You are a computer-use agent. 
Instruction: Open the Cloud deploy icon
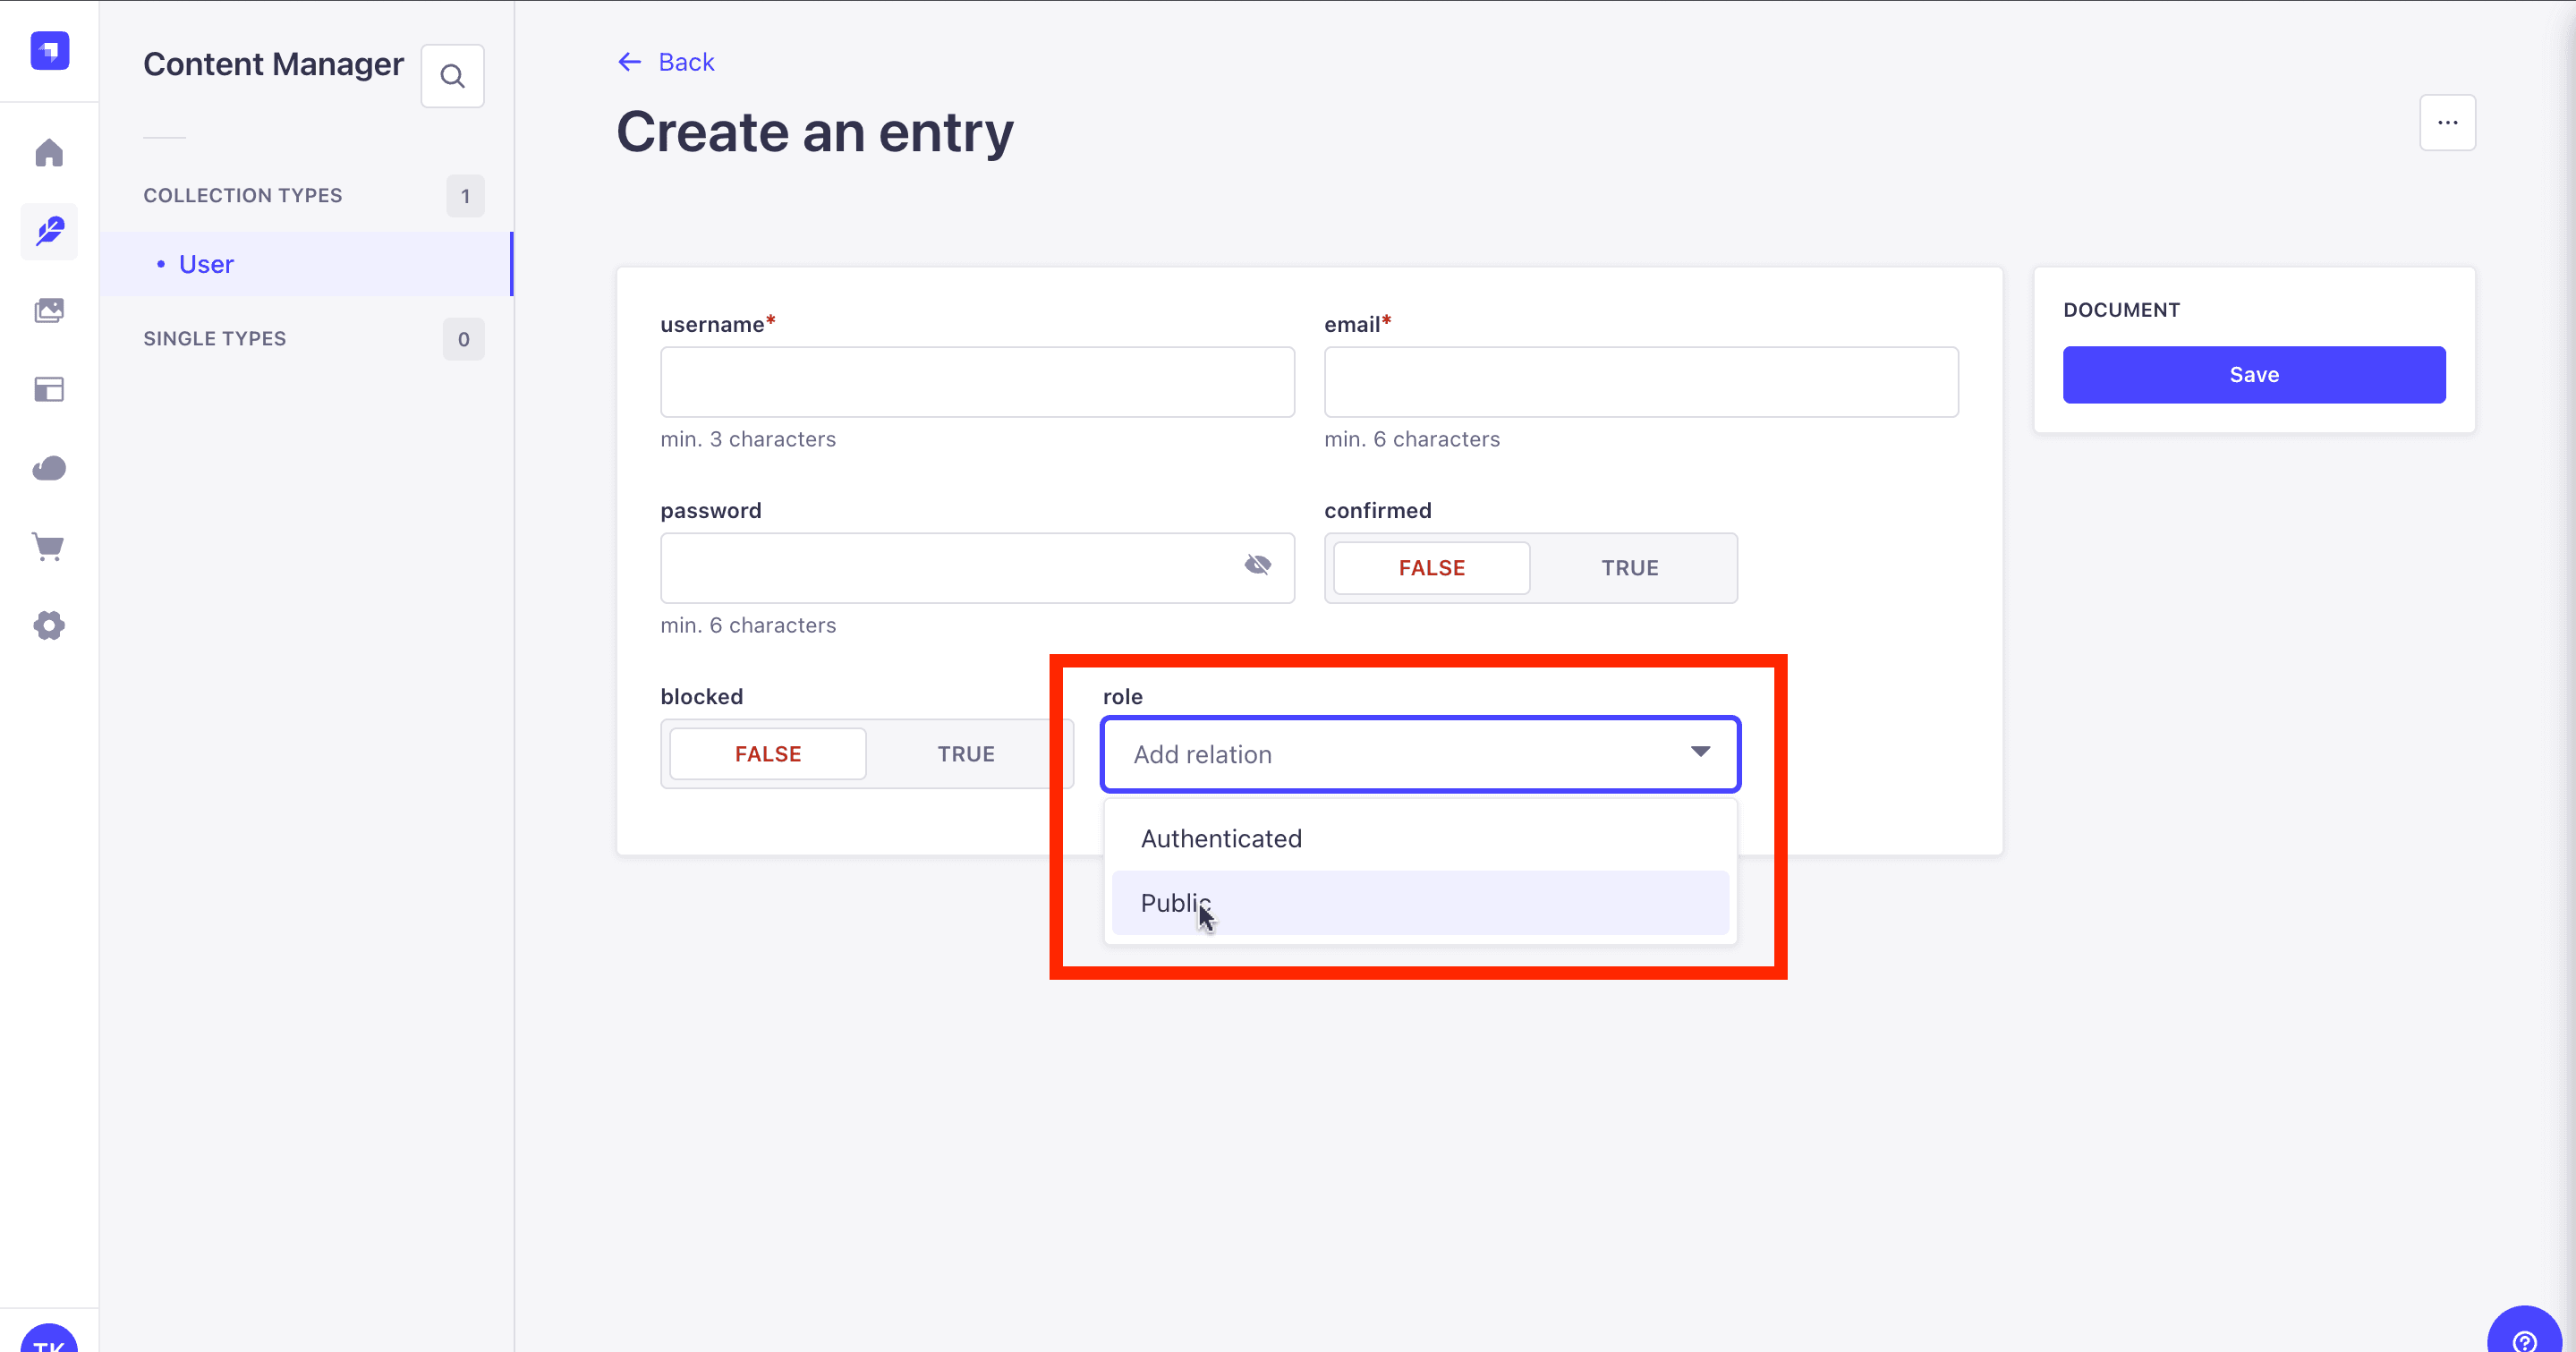coord(49,468)
